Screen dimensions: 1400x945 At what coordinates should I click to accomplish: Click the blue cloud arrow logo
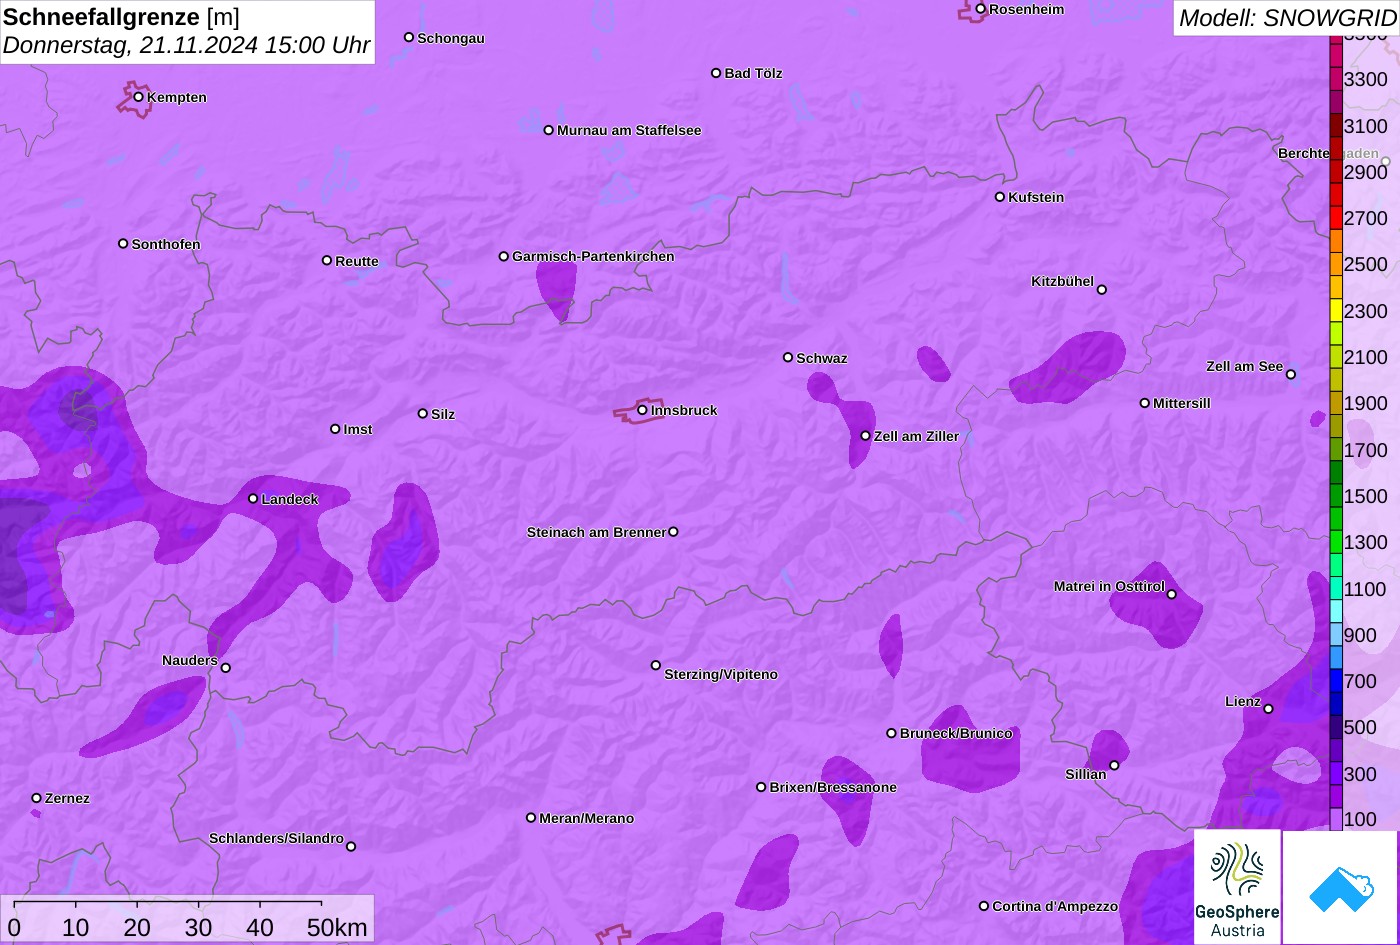pyautogui.click(x=1340, y=887)
